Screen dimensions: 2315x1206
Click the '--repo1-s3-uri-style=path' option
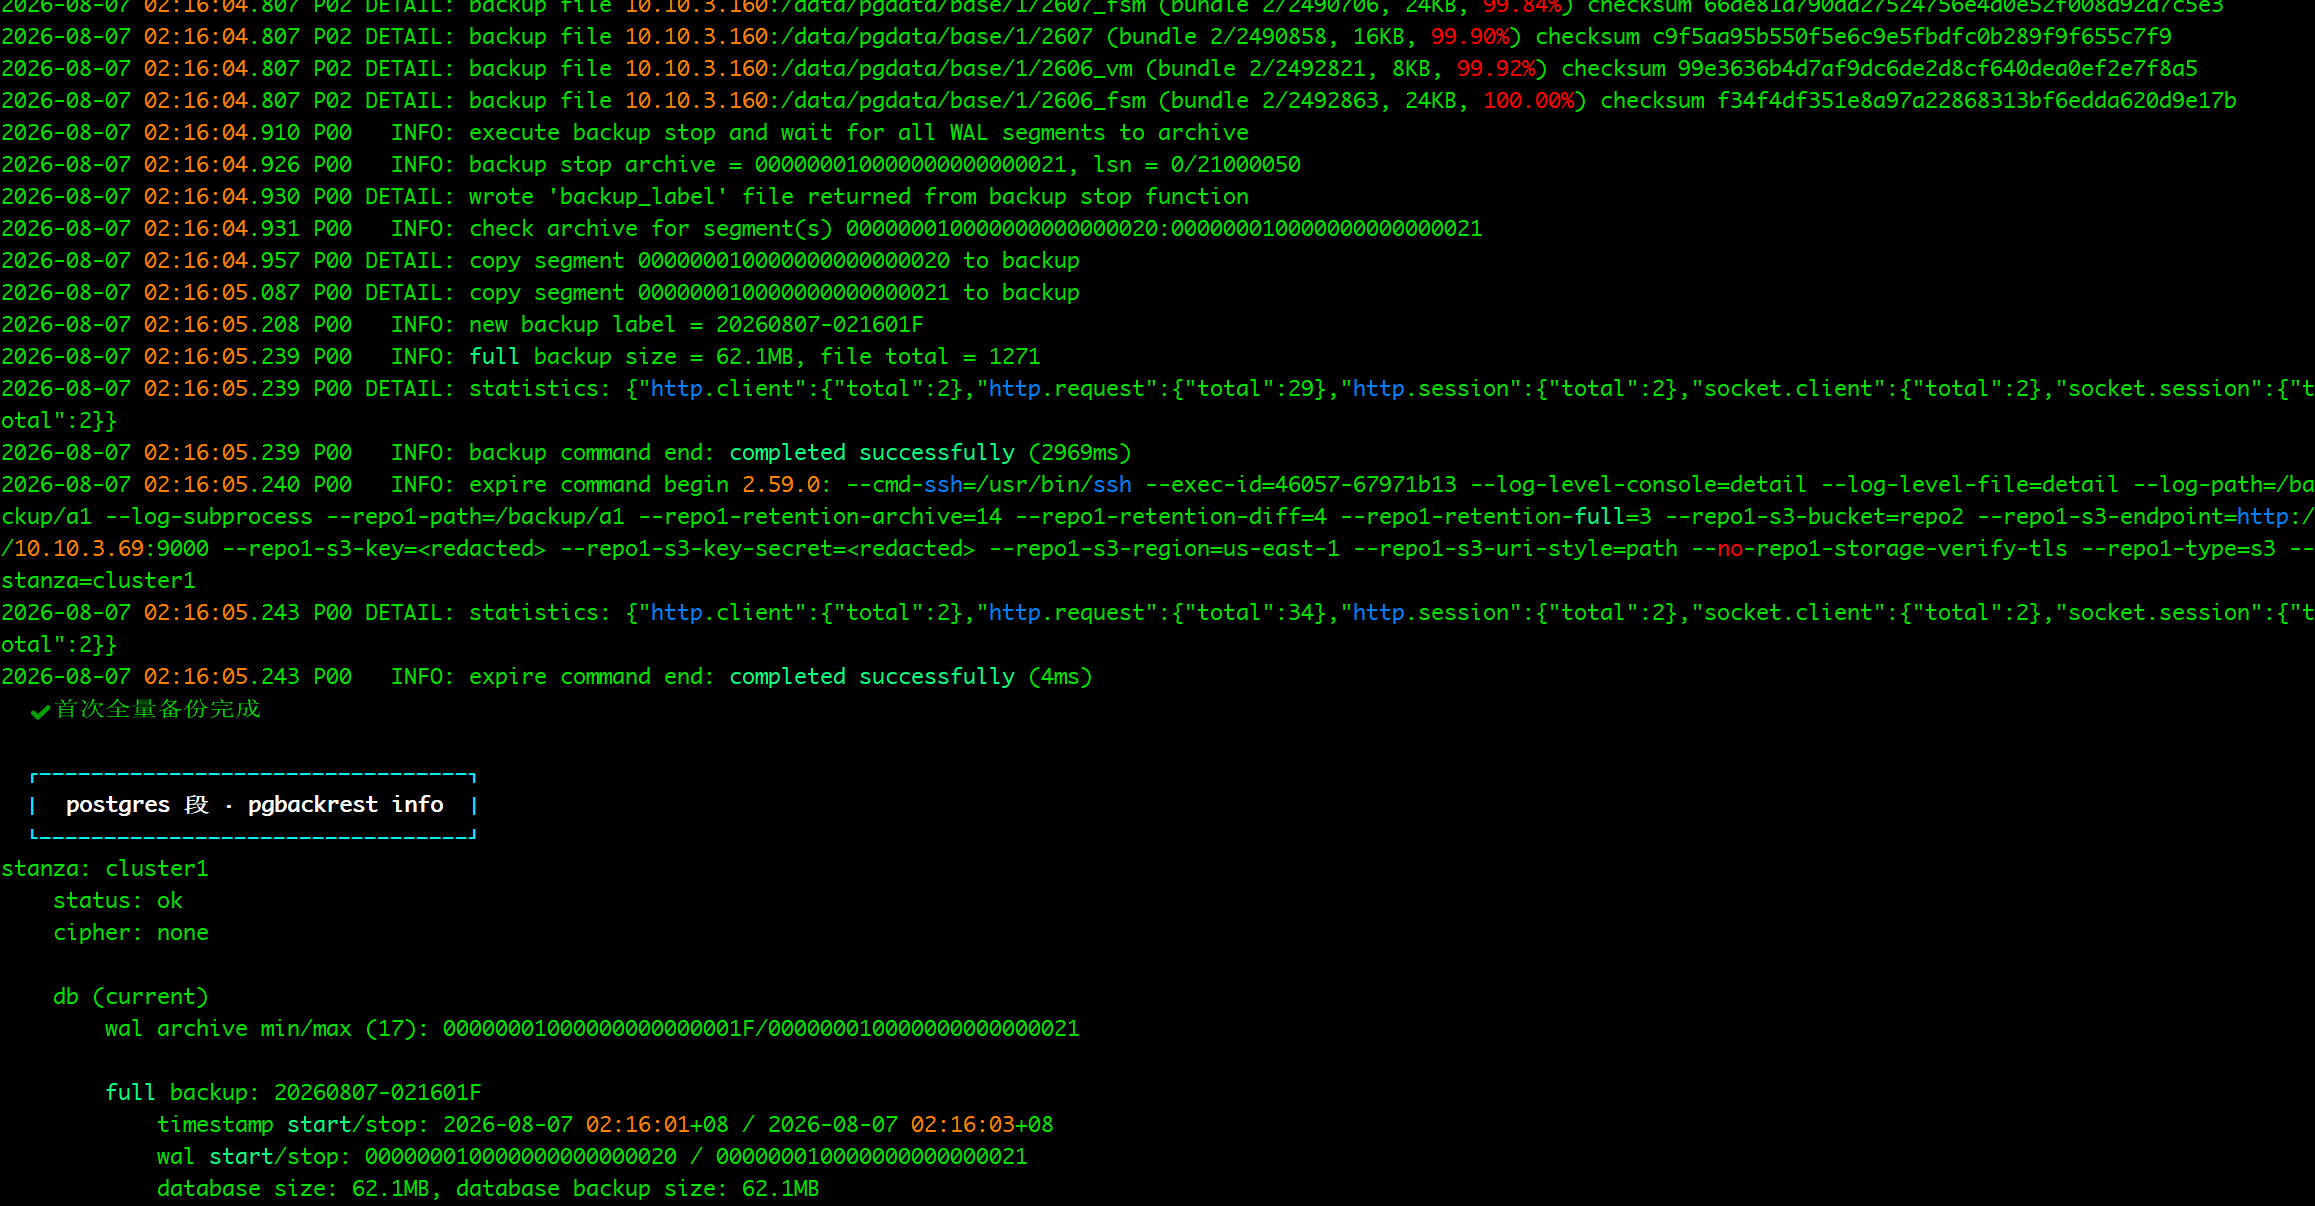1515,549
